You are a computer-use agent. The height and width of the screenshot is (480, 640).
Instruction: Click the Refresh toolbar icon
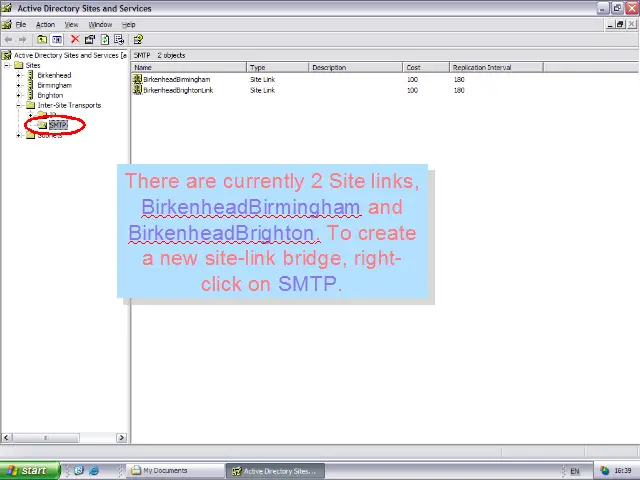(x=104, y=40)
